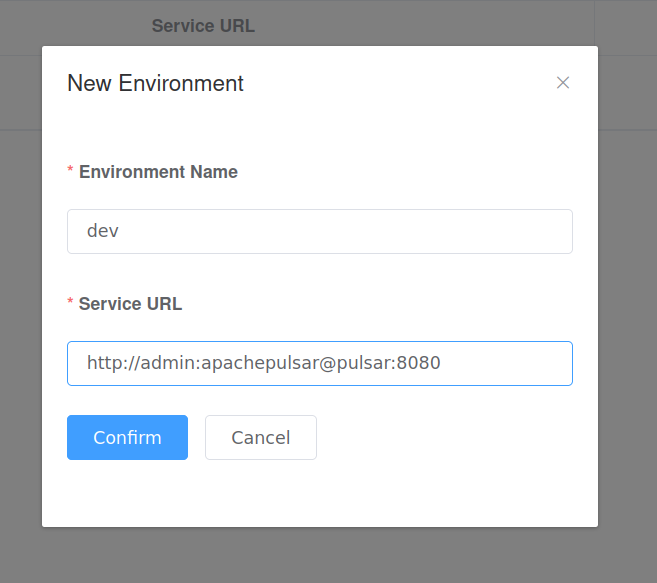Focus the Service URL input field
Screen dimensions: 657x583
click(x=320, y=363)
